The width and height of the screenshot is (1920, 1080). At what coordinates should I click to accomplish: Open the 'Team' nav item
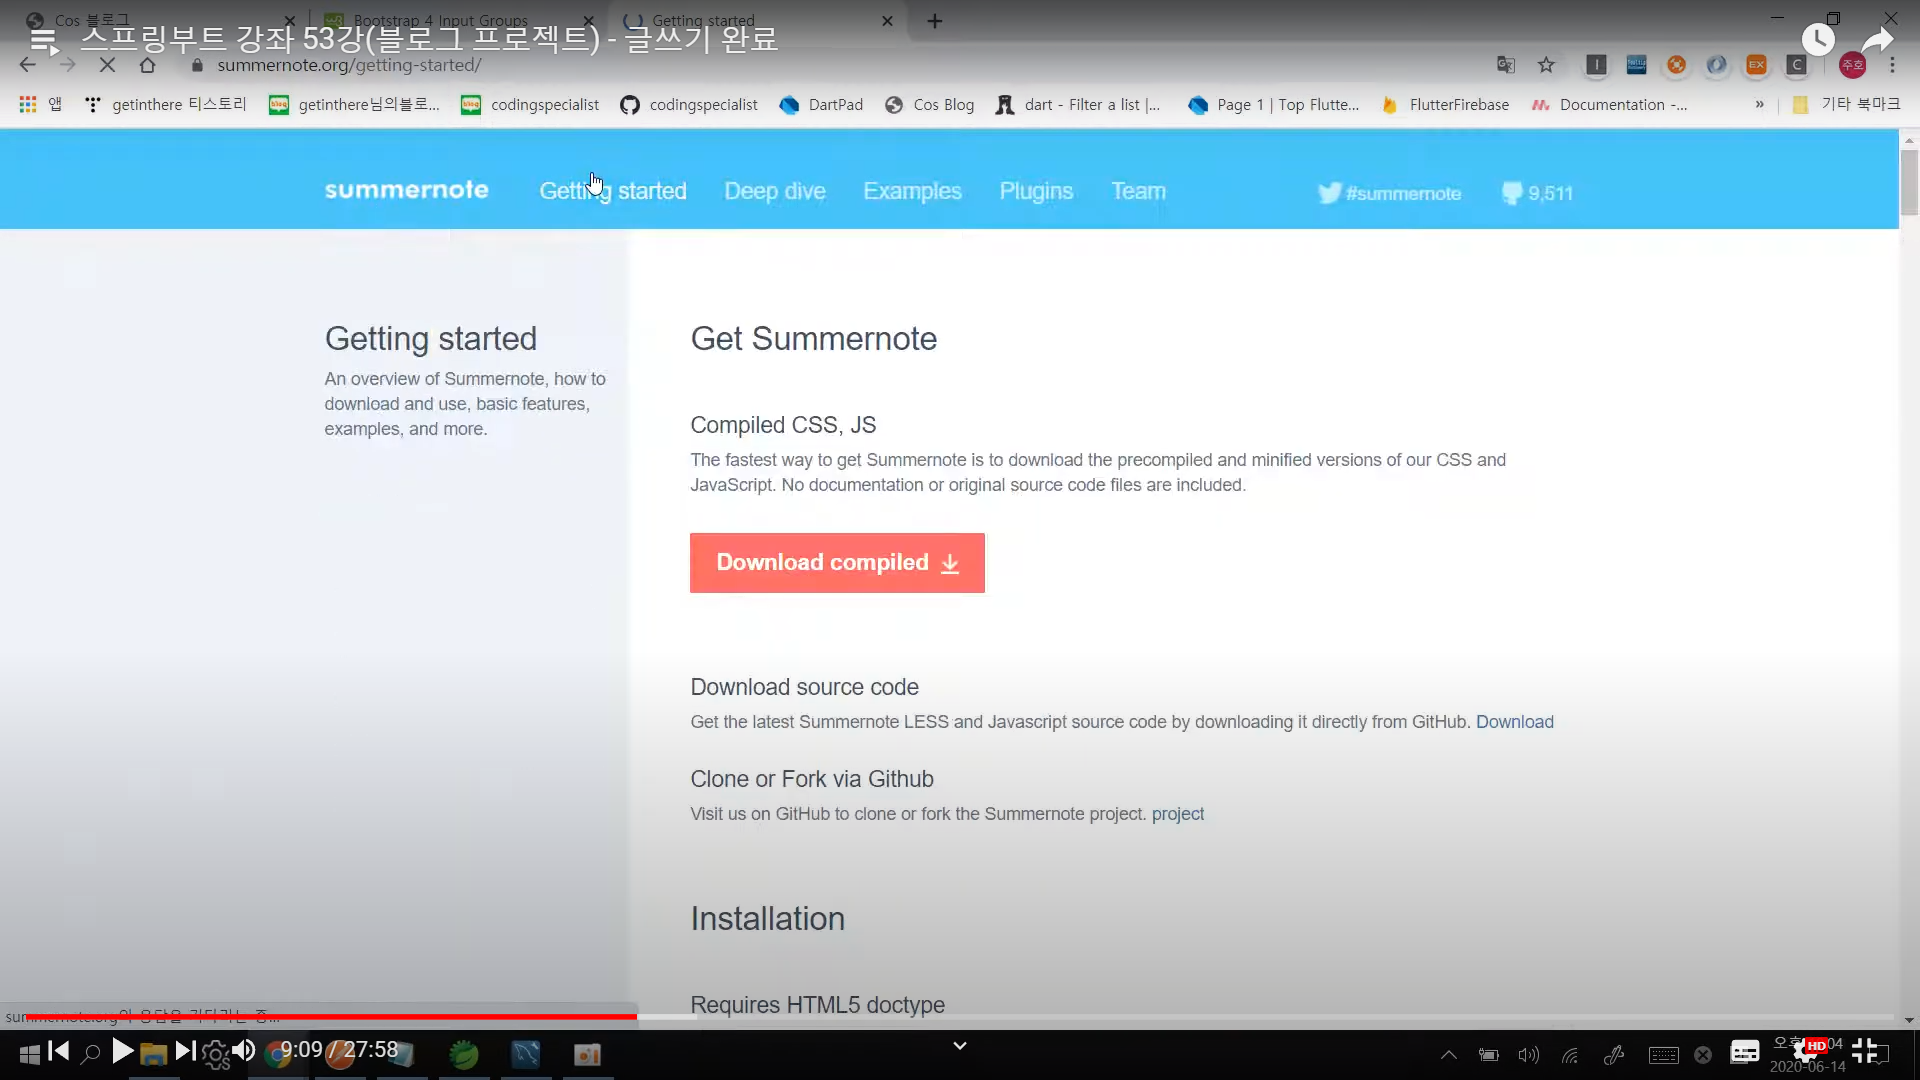pos(1138,191)
